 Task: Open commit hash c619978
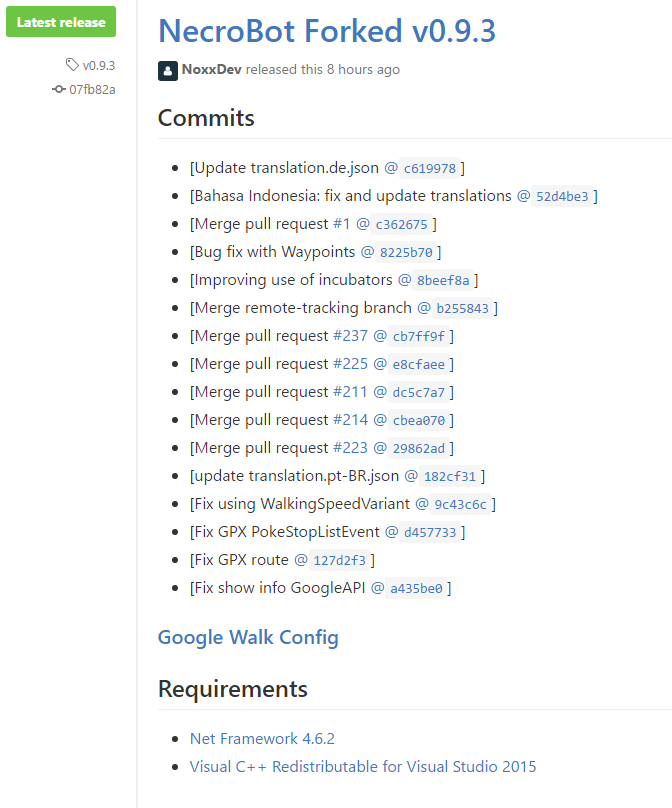click(430, 168)
